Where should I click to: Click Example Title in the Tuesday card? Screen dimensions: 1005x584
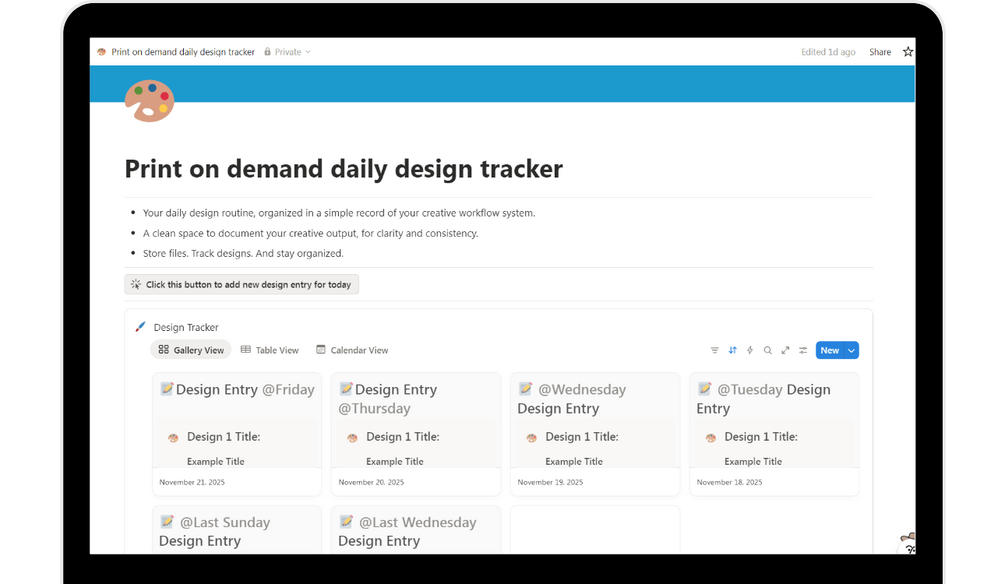click(753, 462)
